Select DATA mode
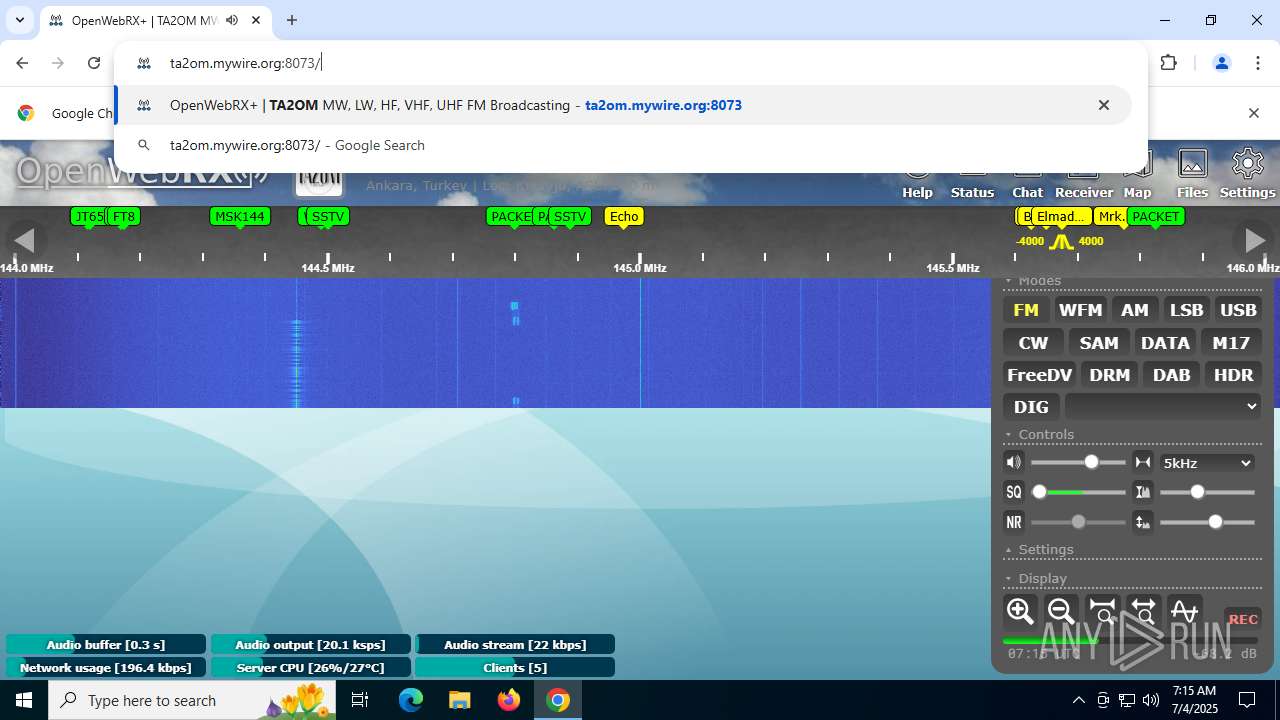 point(1165,343)
